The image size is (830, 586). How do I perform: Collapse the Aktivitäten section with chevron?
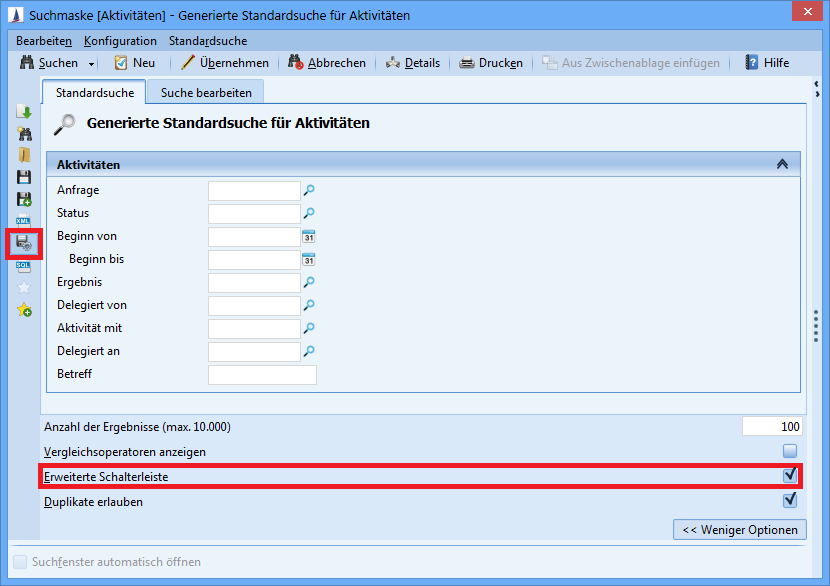[x=782, y=164]
